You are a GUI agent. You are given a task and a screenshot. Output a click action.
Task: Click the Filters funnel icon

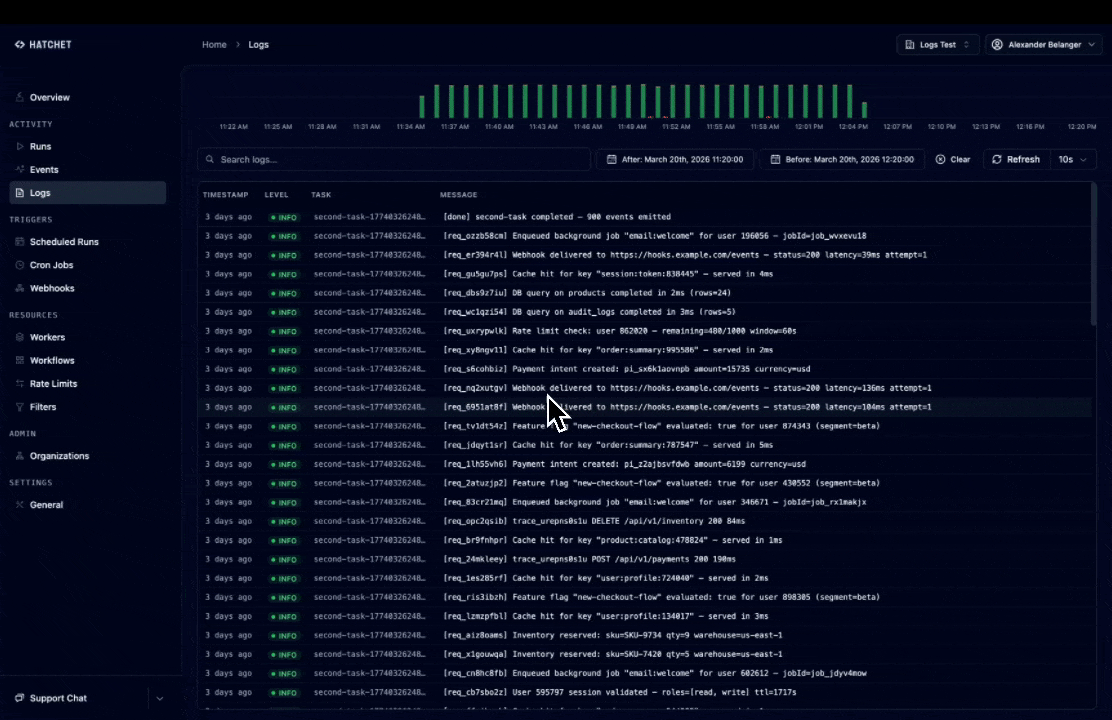coord(20,408)
